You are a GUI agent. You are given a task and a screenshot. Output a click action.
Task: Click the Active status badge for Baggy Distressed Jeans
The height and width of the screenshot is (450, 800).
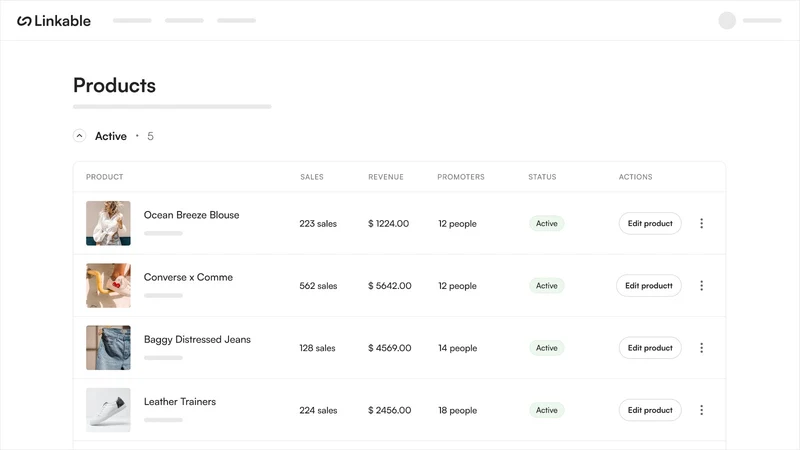pos(546,348)
